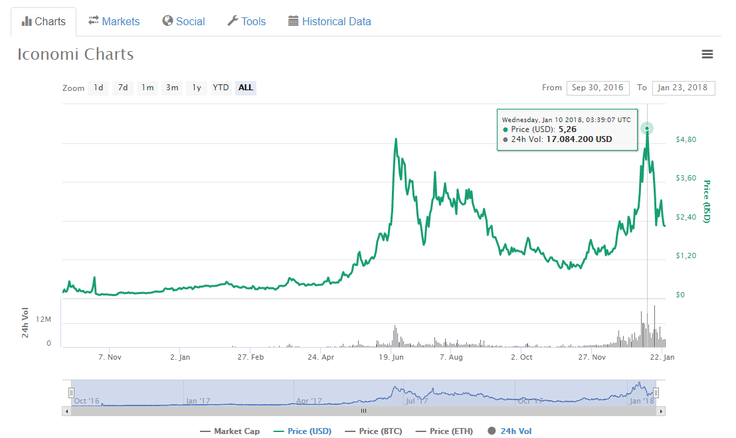Click the navigator scrollbar right arrow
The image size is (736, 438).
coord(661,411)
